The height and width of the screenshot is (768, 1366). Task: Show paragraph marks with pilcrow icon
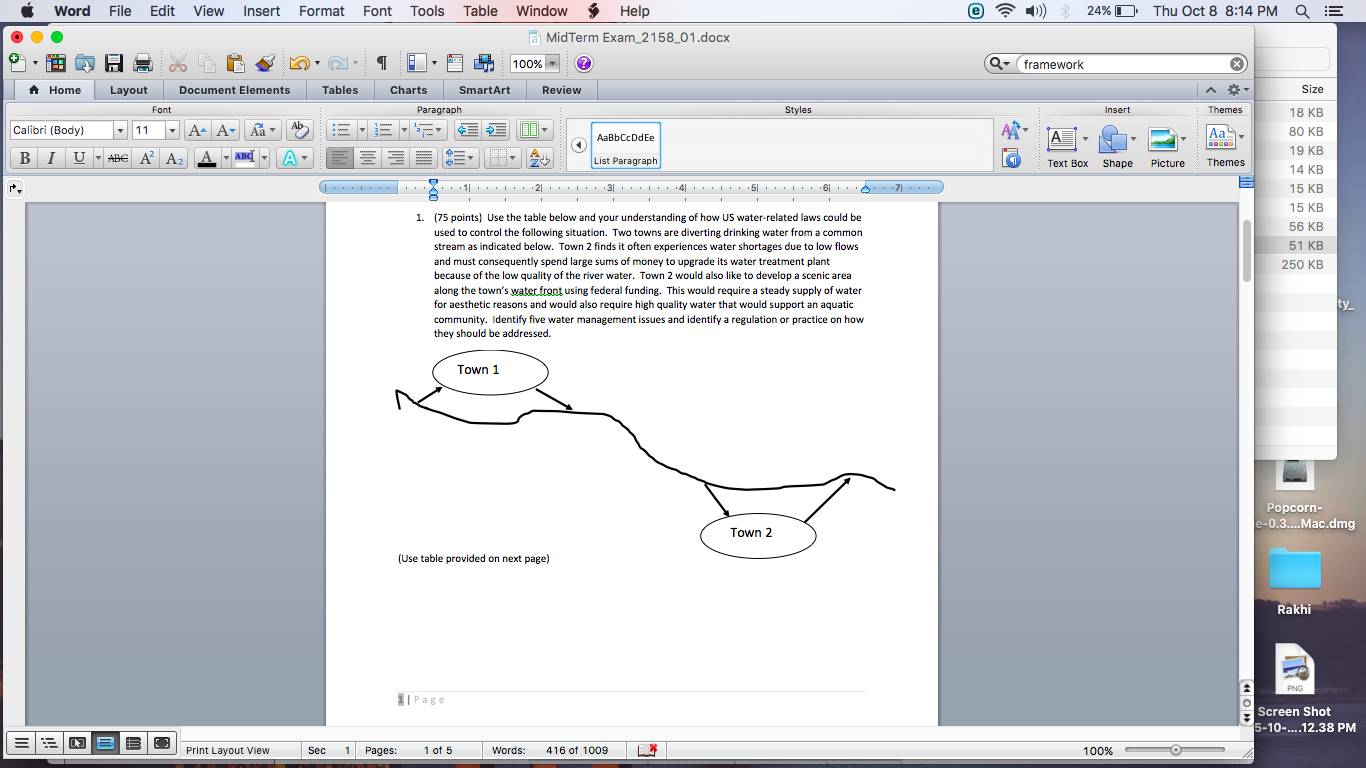(x=381, y=63)
